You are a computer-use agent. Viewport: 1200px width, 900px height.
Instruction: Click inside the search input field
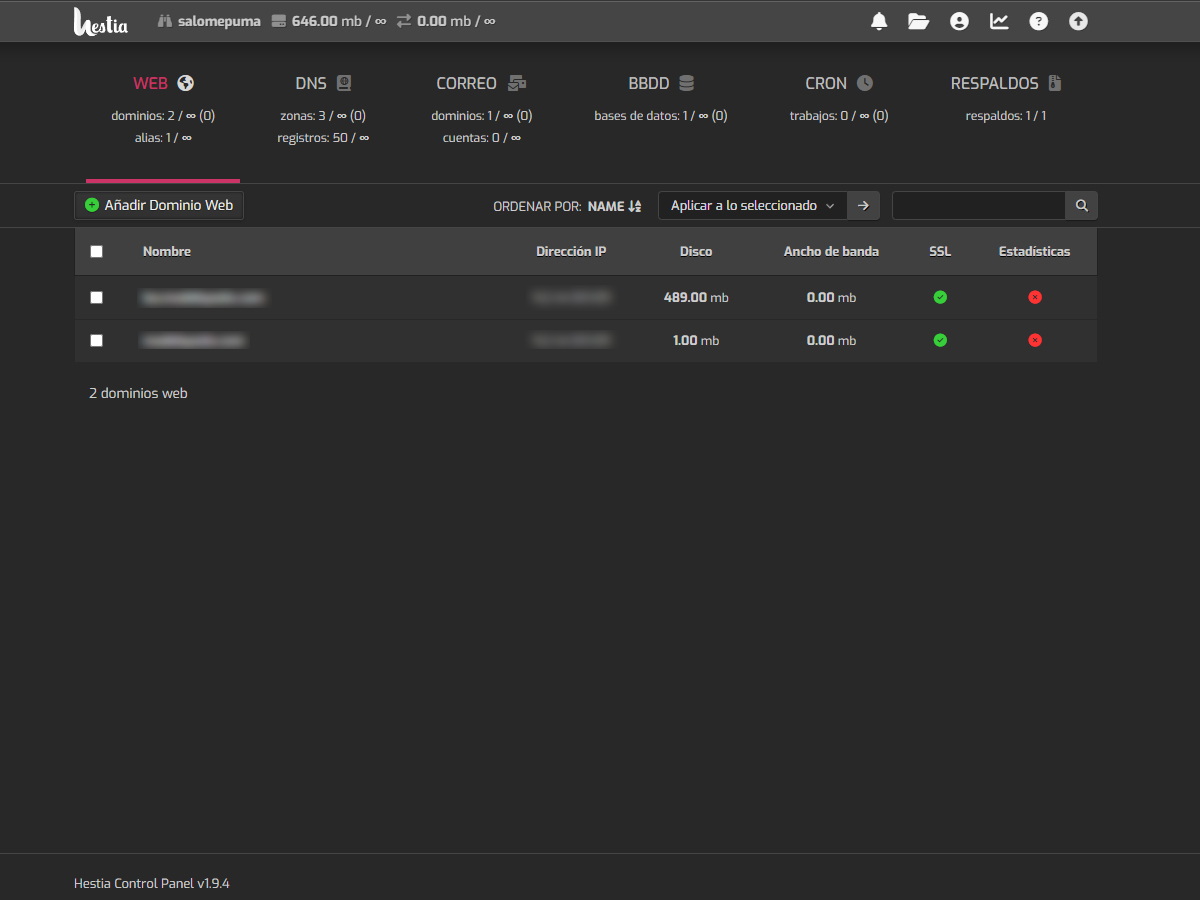pyautogui.click(x=978, y=205)
